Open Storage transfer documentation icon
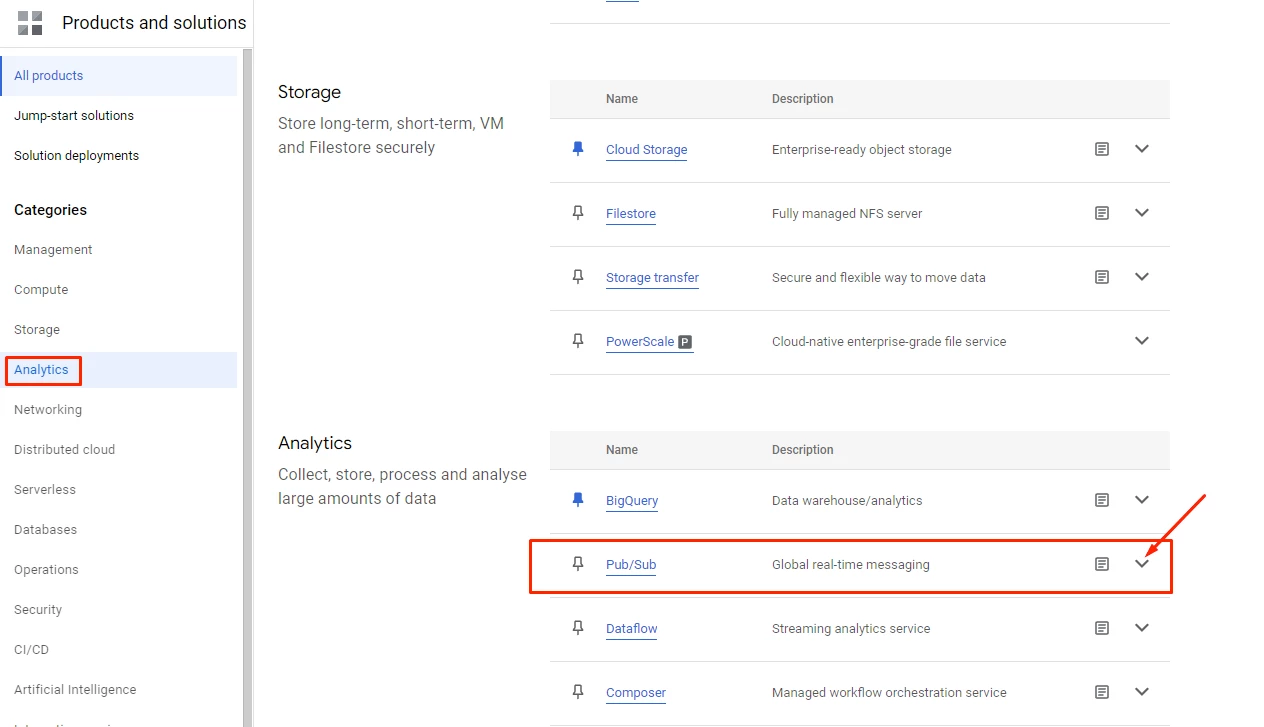This screenshot has width=1264, height=727. [x=1101, y=277]
